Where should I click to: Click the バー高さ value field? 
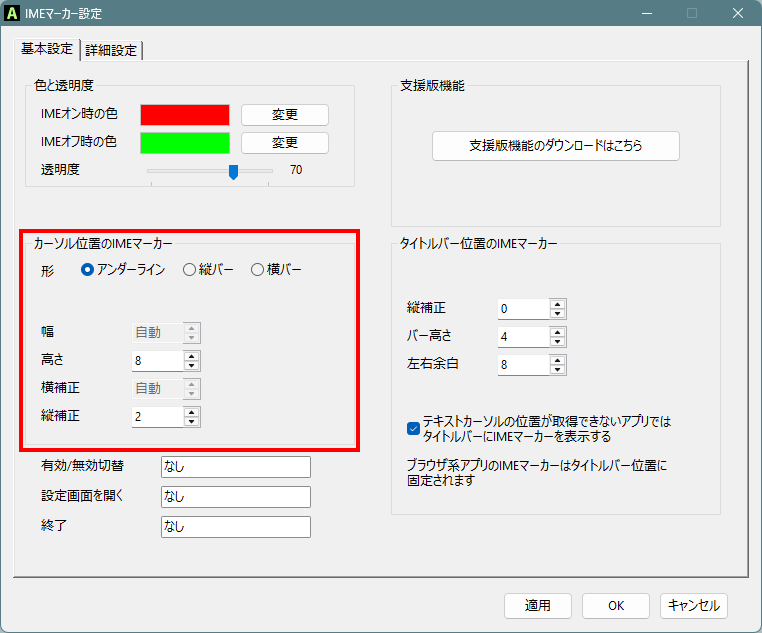pos(523,337)
